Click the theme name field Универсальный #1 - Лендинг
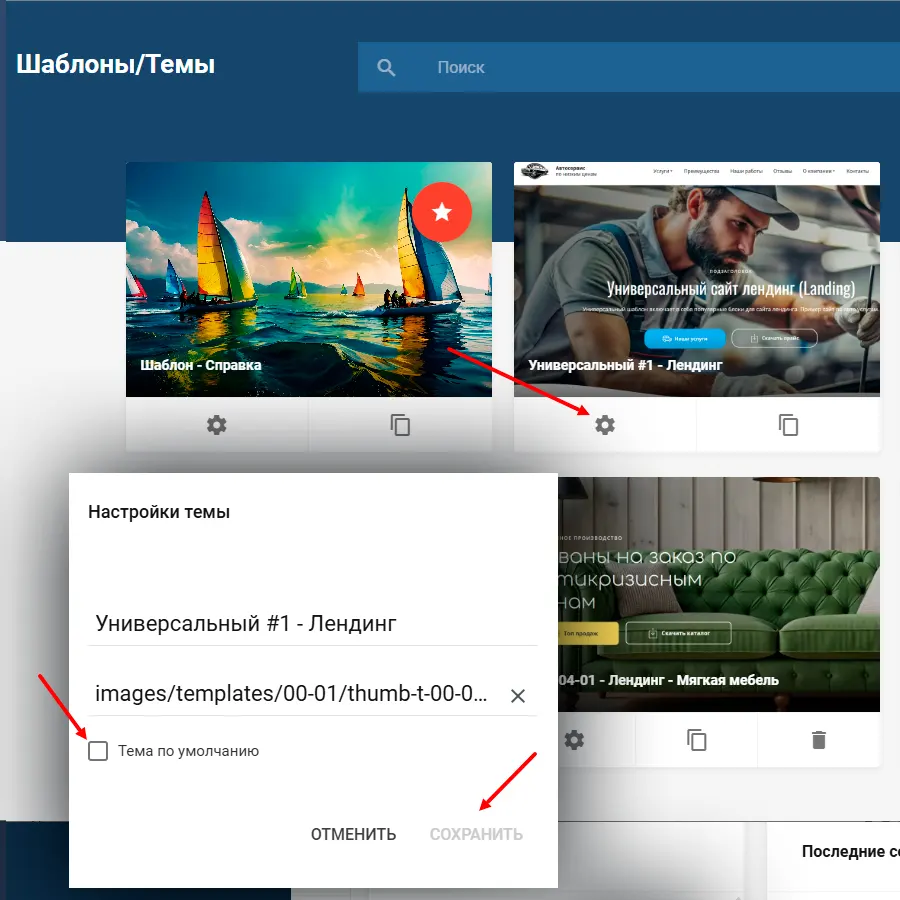900x900 pixels. point(312,624)
